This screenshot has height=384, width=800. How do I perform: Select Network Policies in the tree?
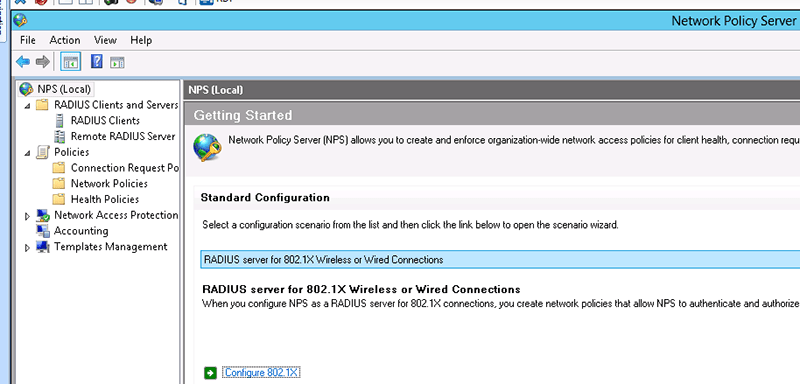coord(109,184)
